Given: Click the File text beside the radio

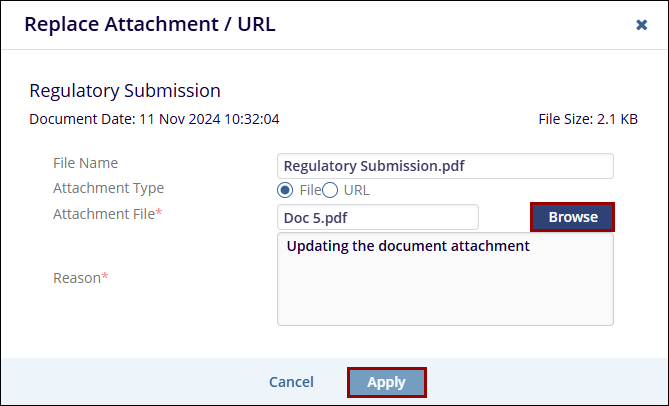Looking at the screenshot, I should point(309,190).
